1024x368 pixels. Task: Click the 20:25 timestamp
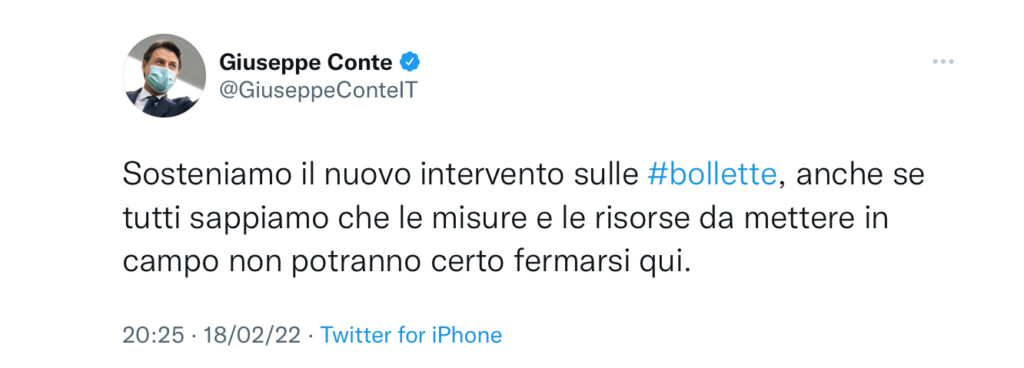click(153, 335)
